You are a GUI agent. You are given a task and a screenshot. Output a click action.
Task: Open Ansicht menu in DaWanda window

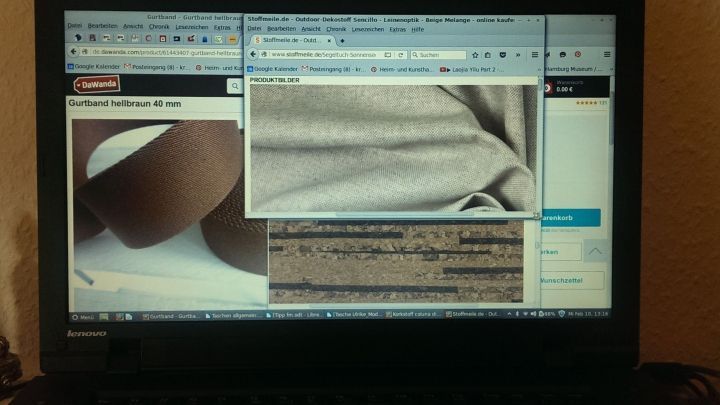click(x=133, y=27)
